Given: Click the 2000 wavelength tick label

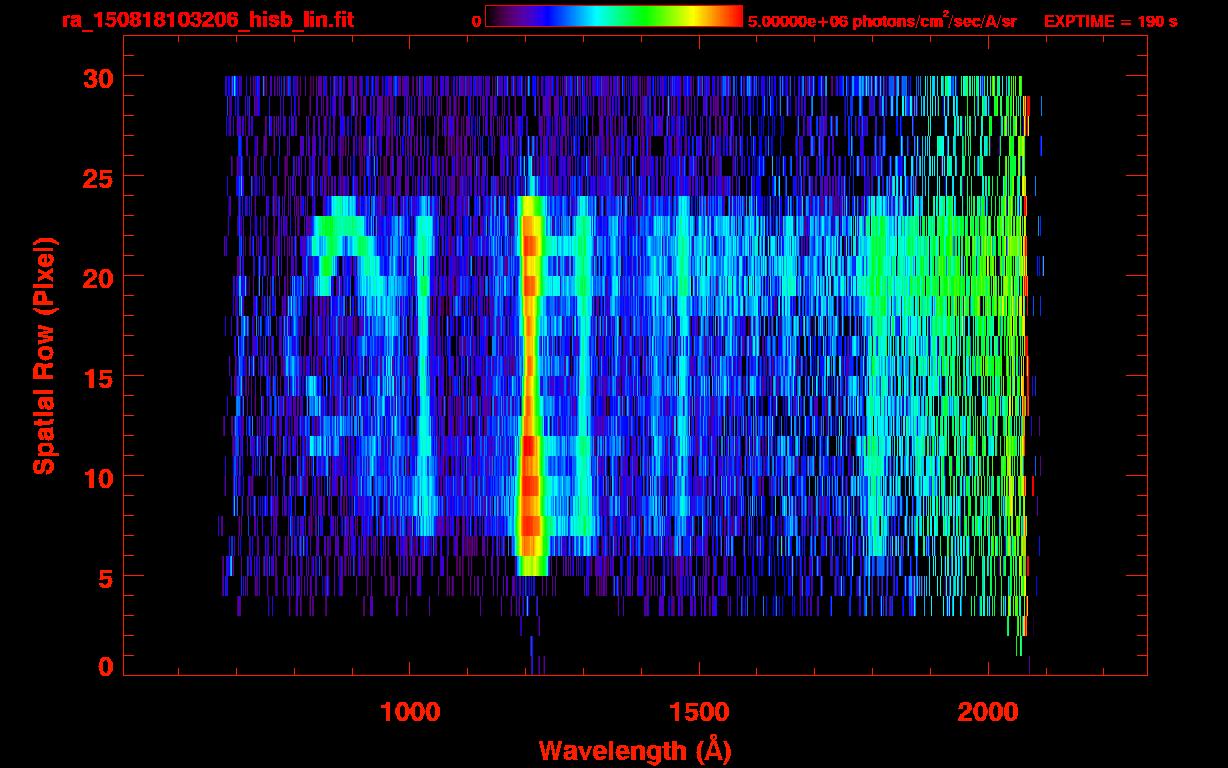Looking at the screenshot, I should 989,712.
